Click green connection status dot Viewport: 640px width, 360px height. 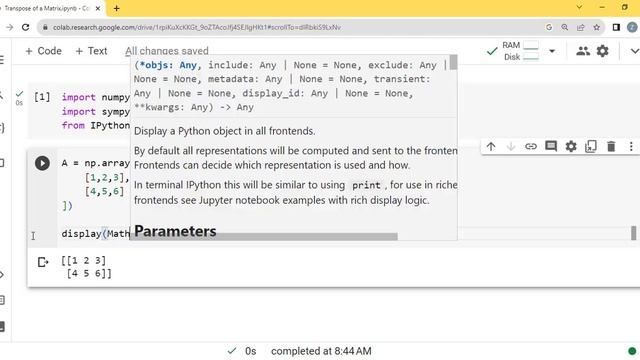coord(632,351)
